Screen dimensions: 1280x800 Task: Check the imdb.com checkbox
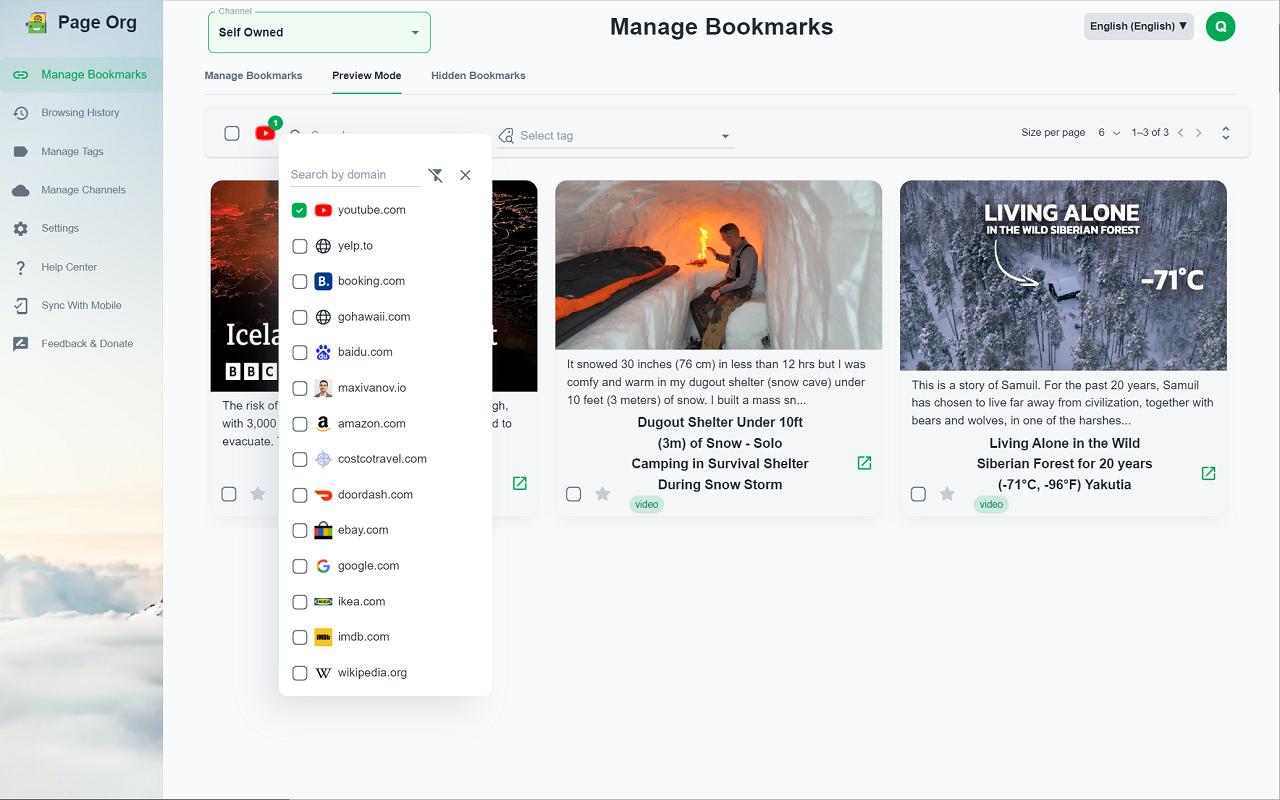coord(299,637)
